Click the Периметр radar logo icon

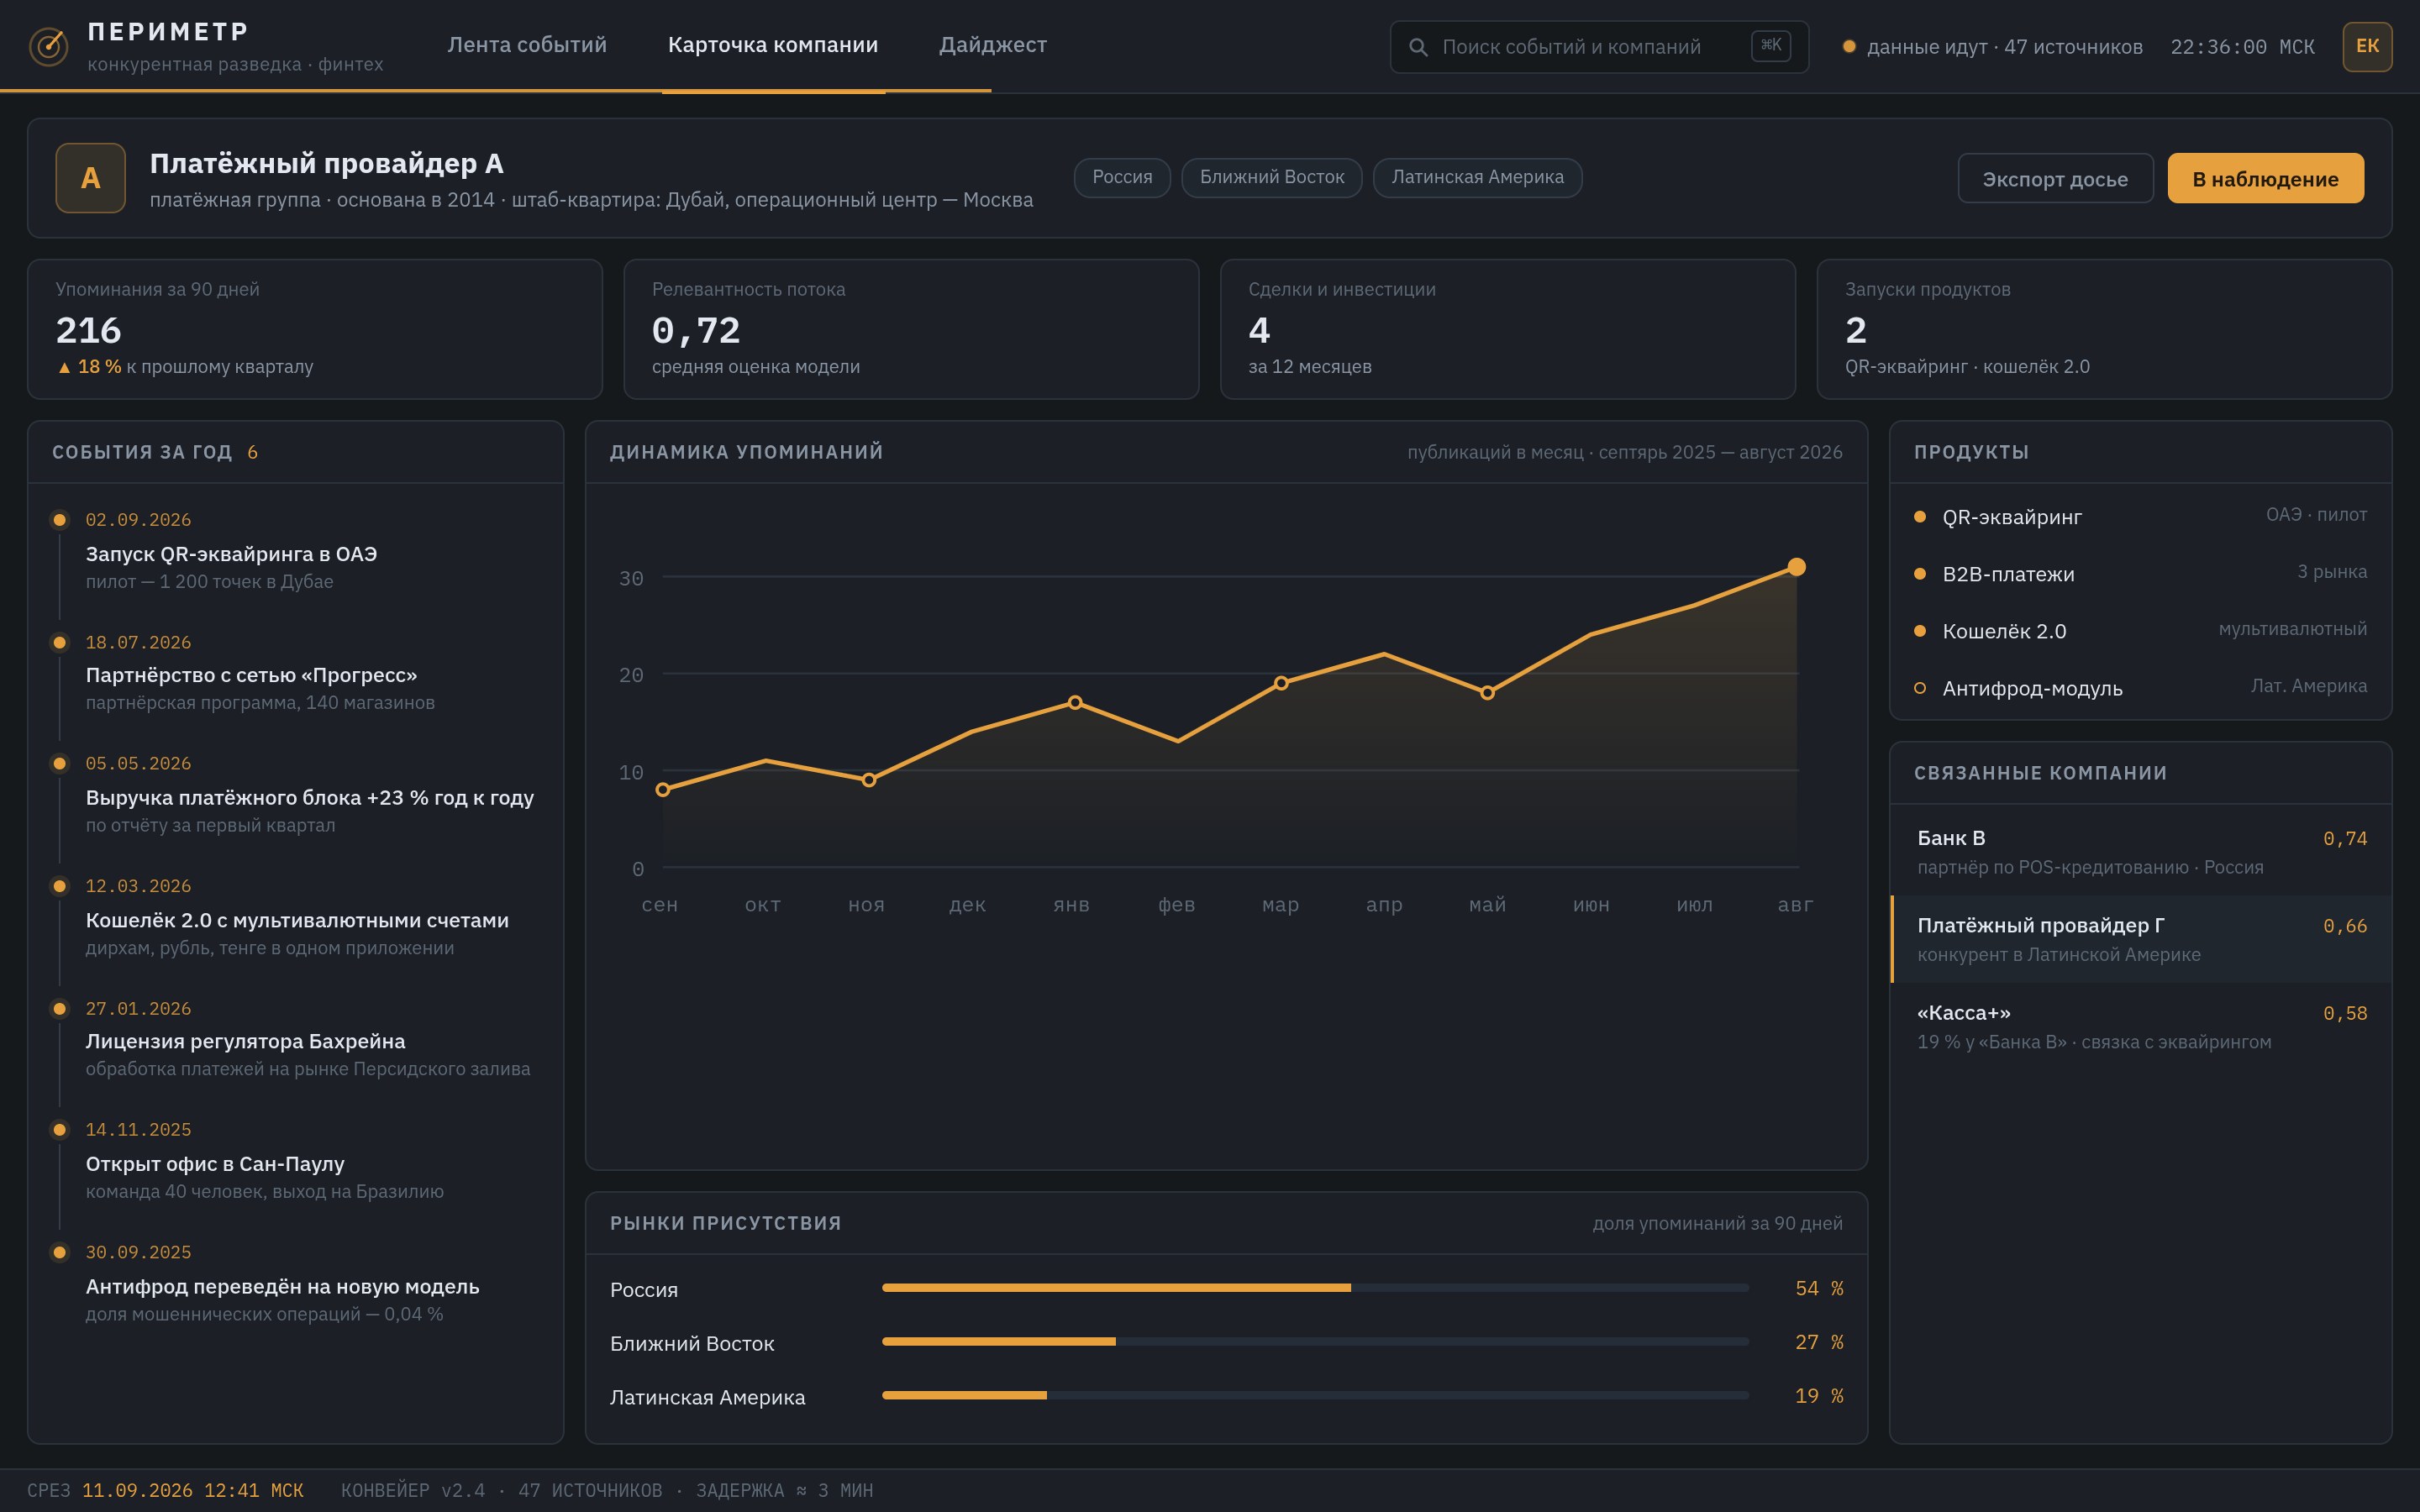click(48, 46)
